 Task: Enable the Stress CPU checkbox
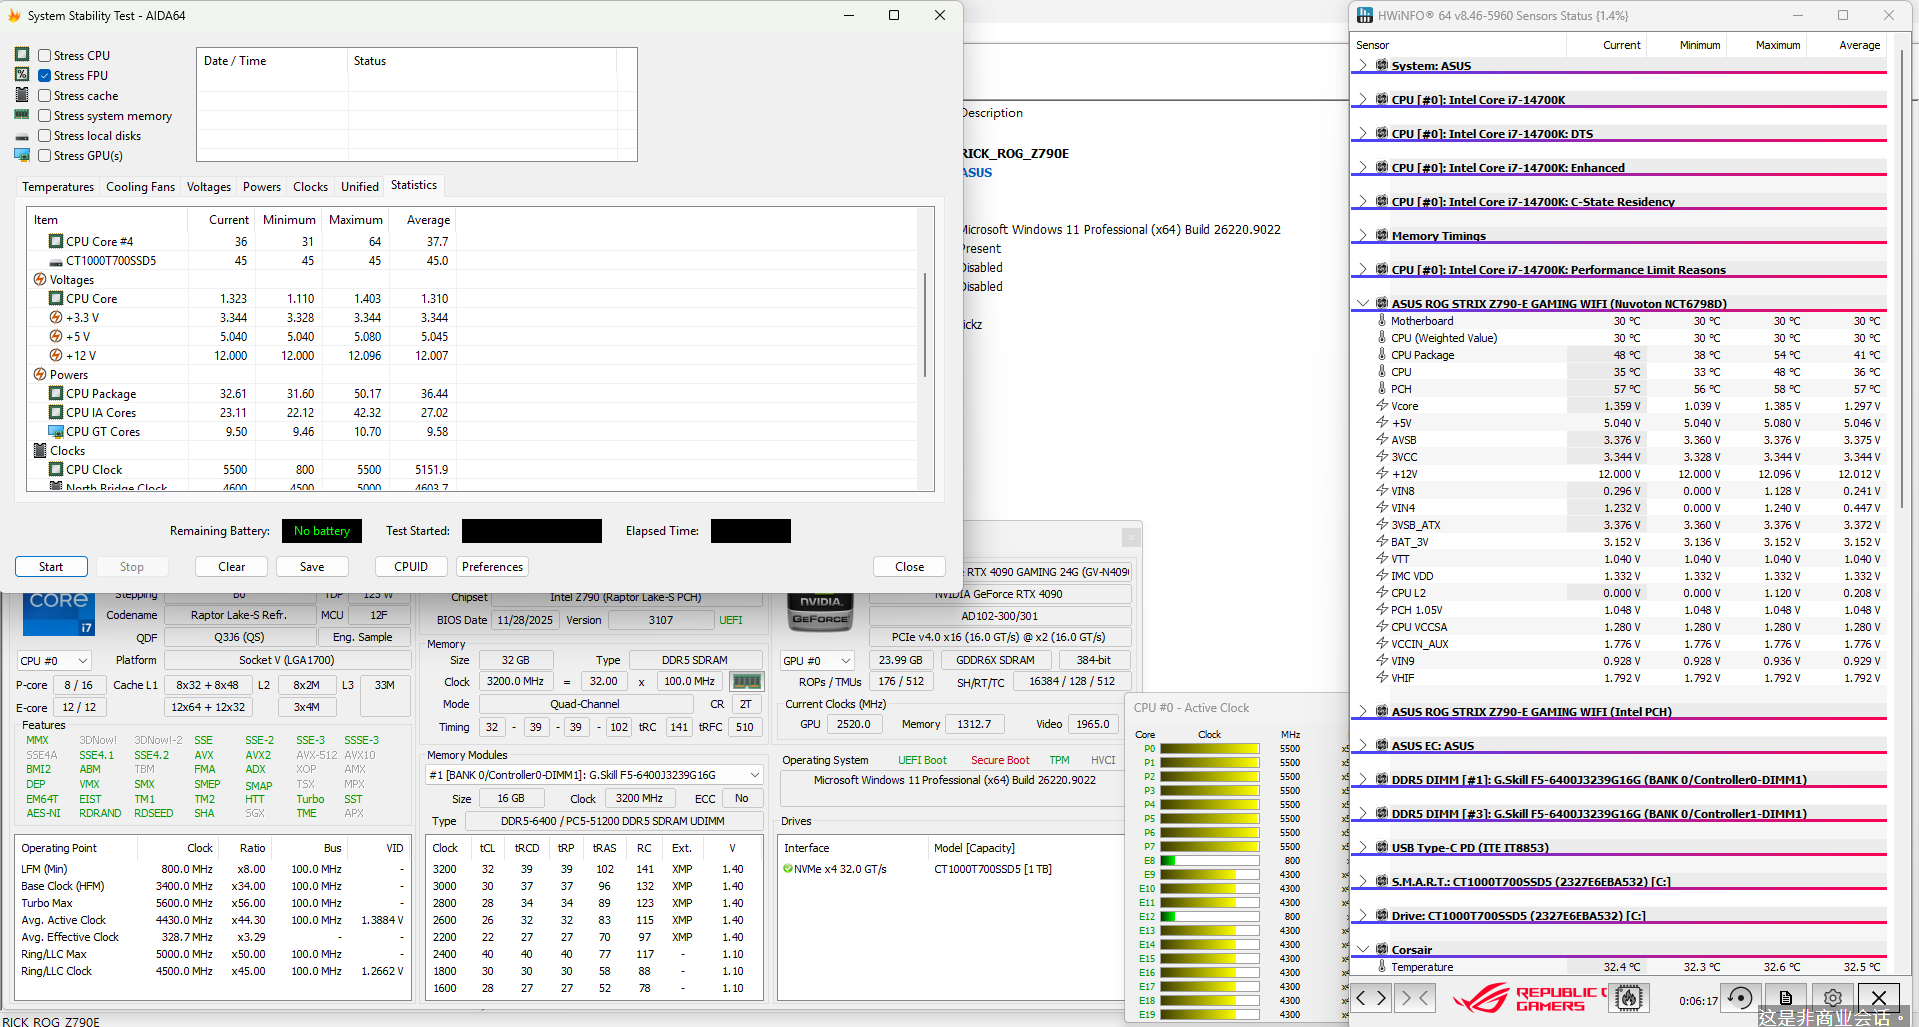44,56
